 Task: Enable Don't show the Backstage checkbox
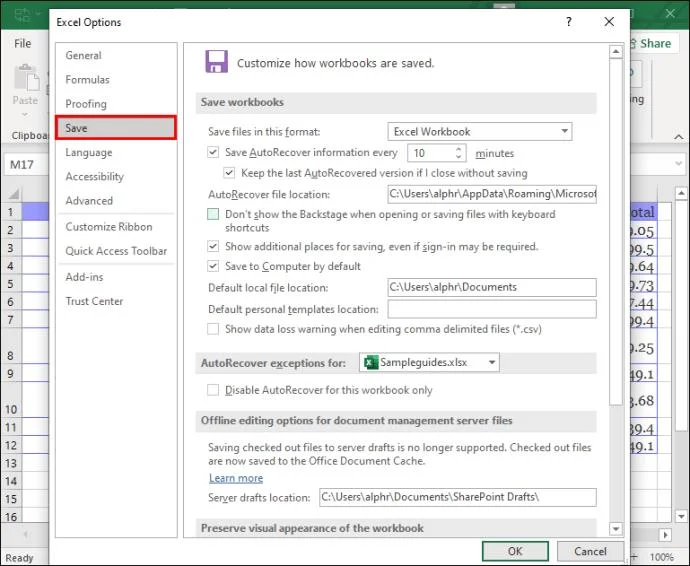213,214
